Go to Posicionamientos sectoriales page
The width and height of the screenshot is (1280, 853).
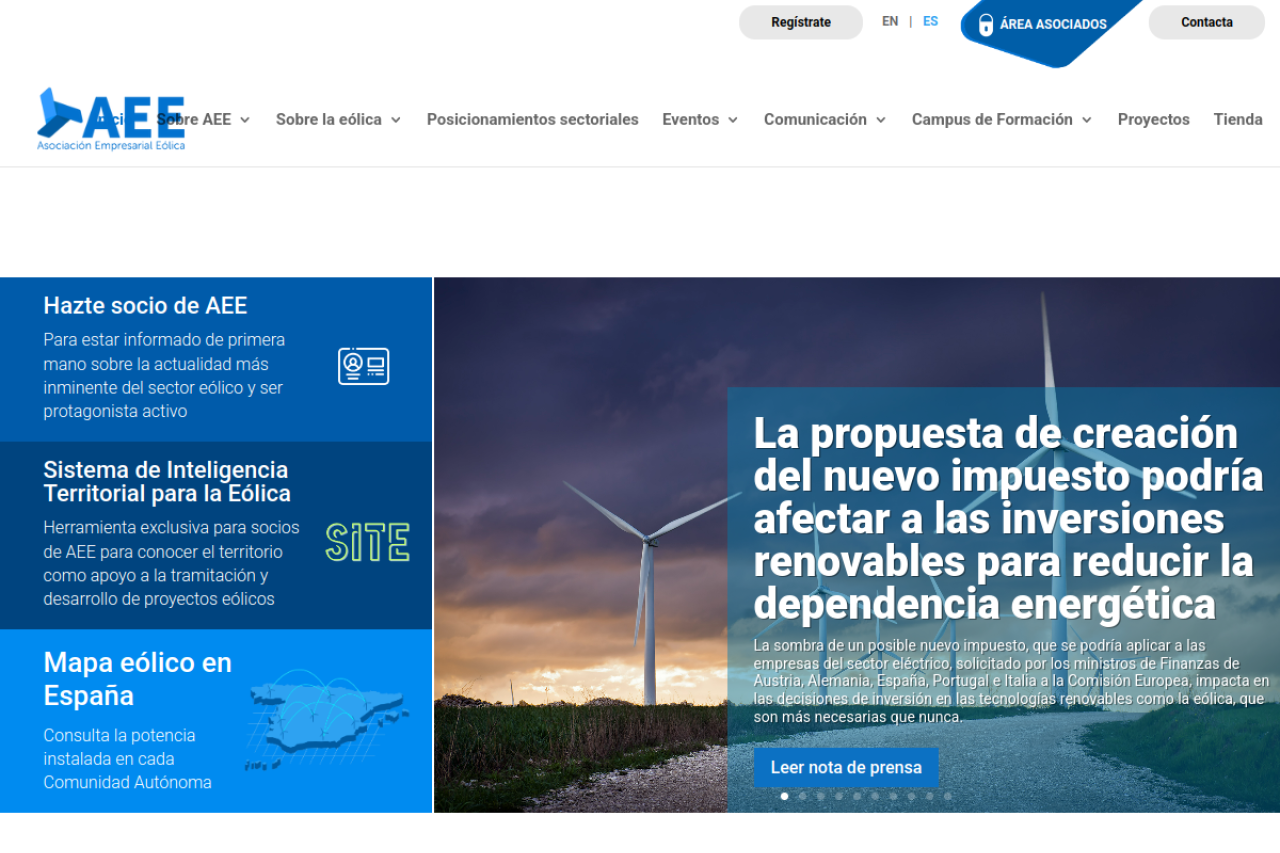[x=532, y=120]
